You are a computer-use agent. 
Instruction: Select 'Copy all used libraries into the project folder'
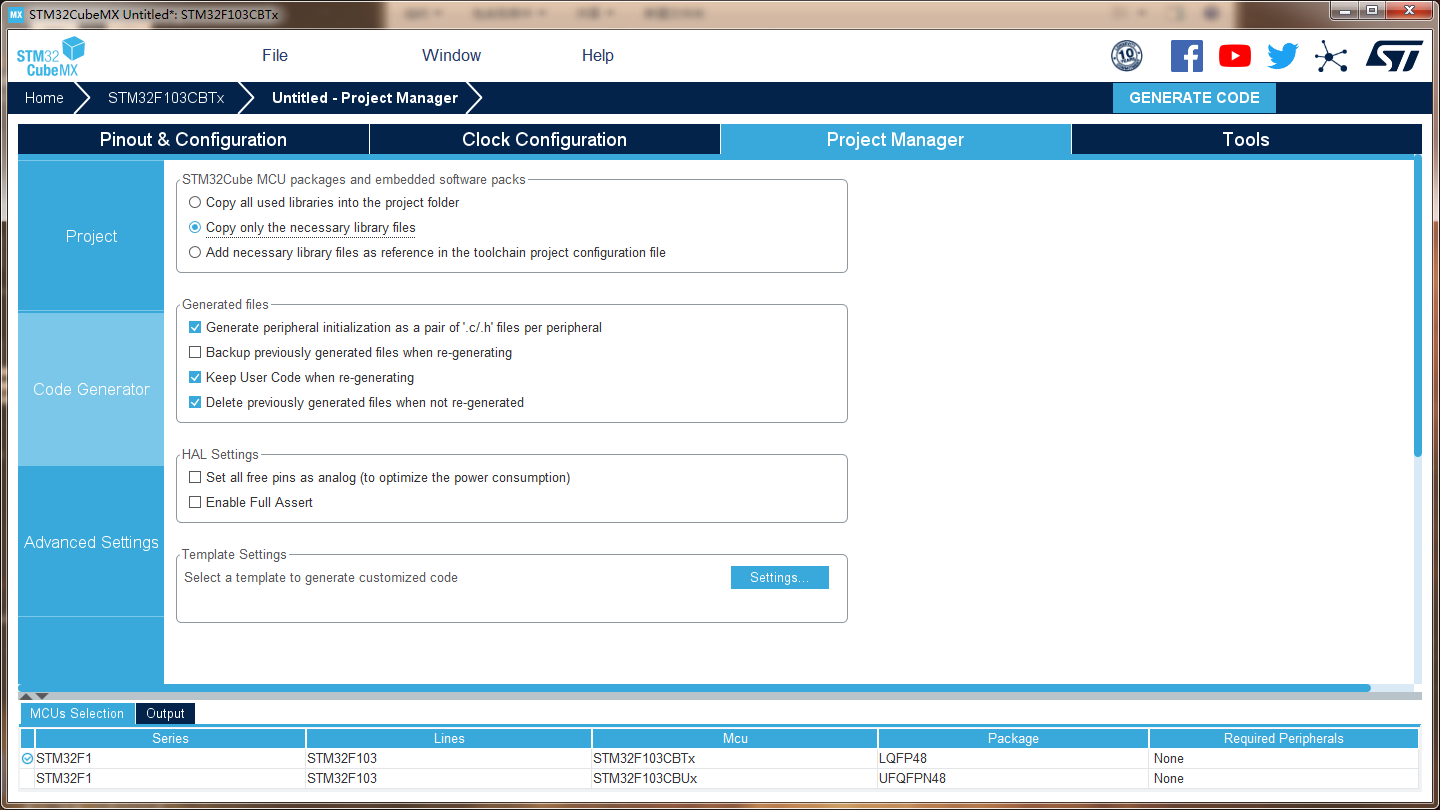(195, 202)
